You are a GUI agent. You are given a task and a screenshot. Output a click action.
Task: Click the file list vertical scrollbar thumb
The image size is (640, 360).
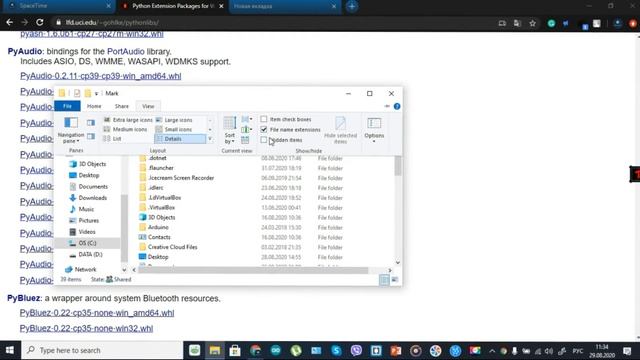coord(398,167)
